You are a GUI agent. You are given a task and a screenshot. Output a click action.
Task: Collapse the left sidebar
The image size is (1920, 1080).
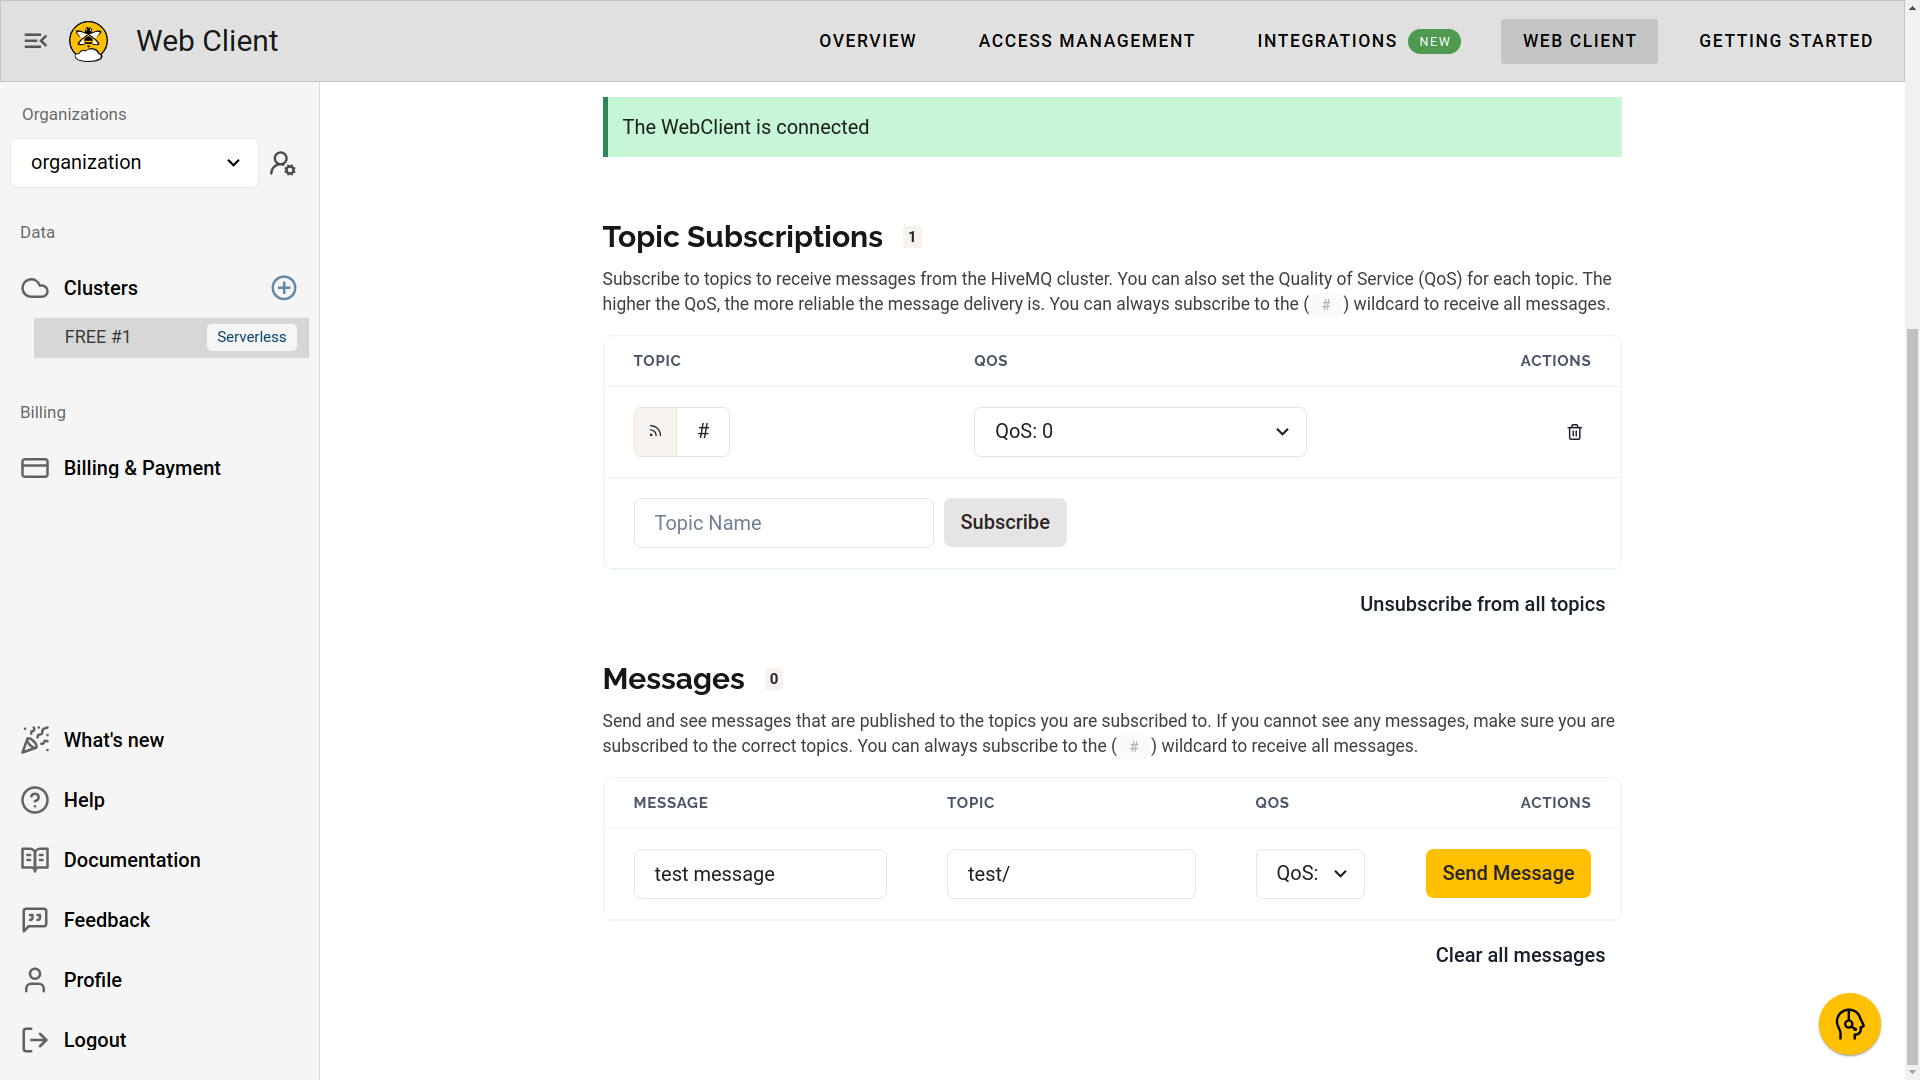click(36, 41)
